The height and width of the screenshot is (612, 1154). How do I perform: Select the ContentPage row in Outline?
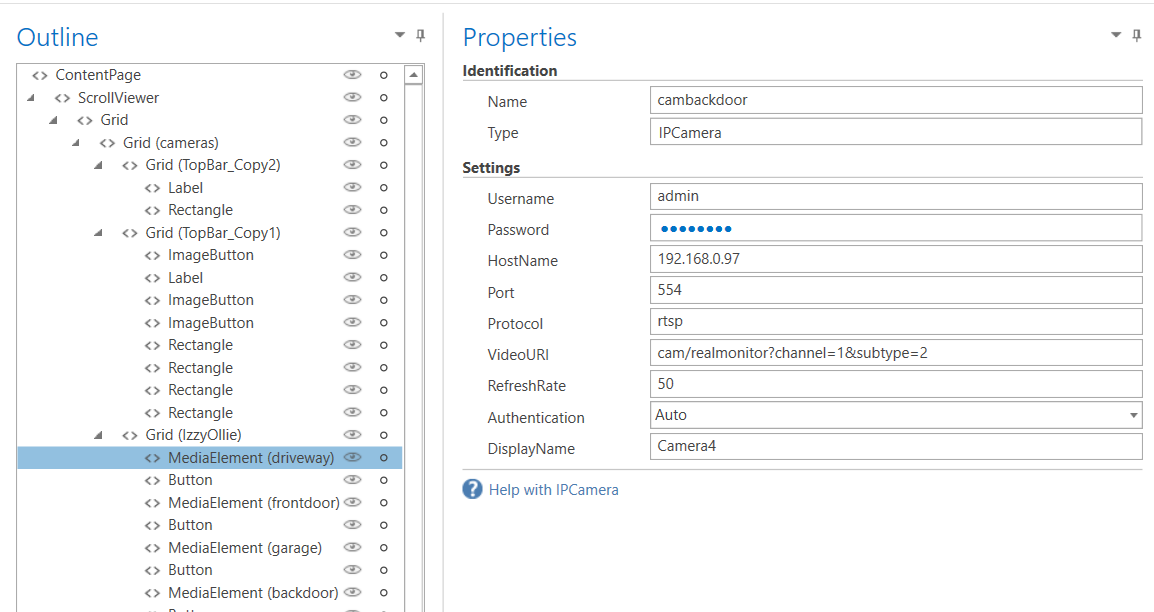(x=210, y=75)
